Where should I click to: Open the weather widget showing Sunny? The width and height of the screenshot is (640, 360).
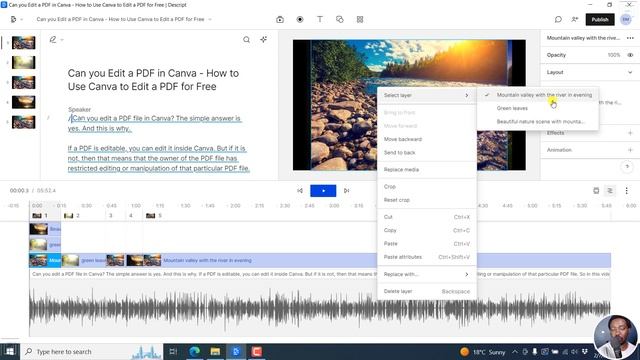click(x=482, y=351)
